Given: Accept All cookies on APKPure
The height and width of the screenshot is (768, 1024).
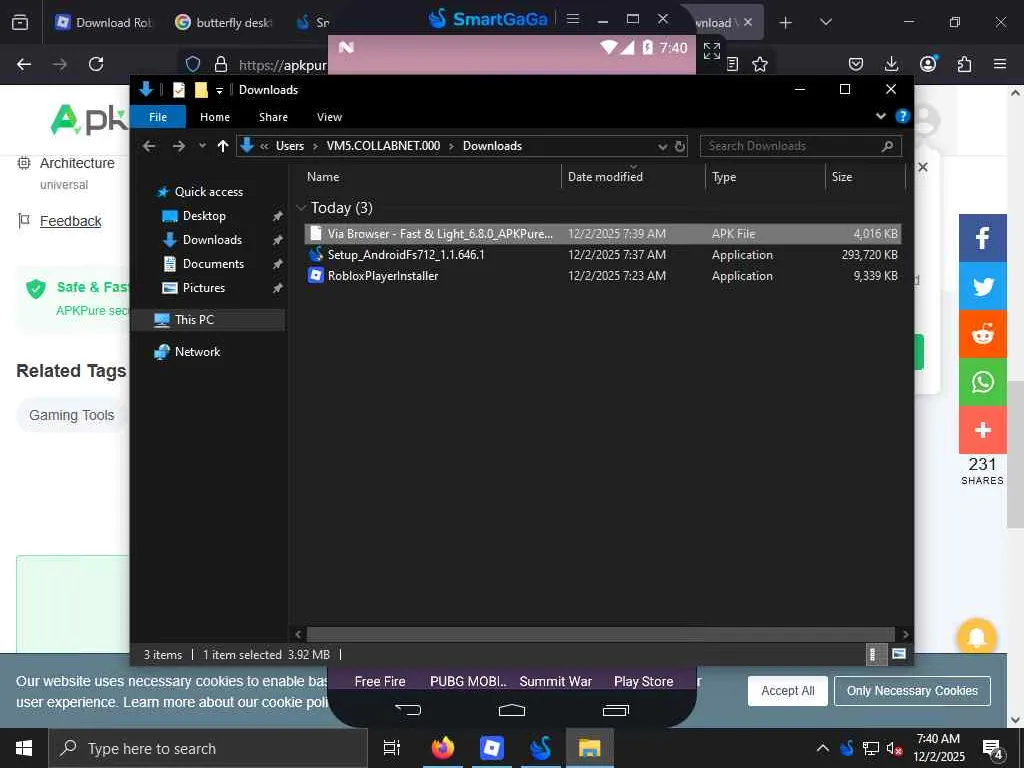Looking at the screenshot, I should (x=788, y=691).
